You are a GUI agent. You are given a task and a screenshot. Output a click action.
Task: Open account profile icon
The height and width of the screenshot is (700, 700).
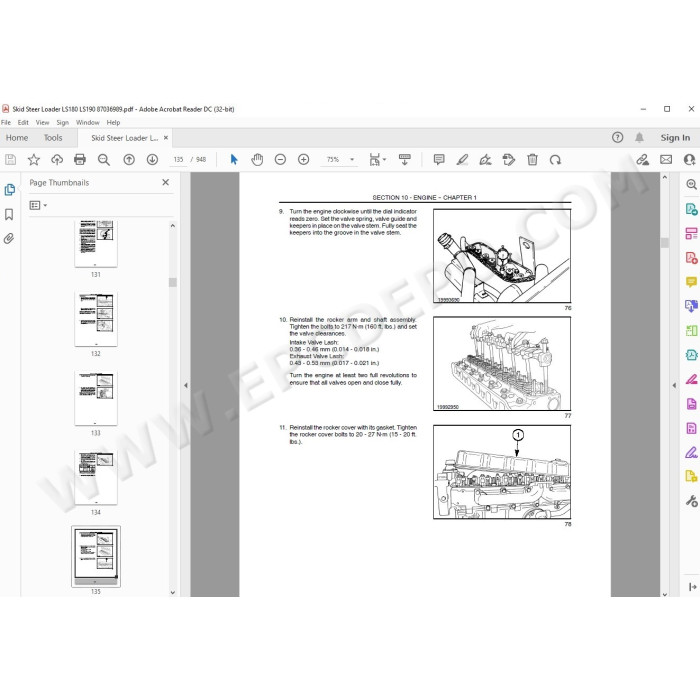[x=690, y=159]
